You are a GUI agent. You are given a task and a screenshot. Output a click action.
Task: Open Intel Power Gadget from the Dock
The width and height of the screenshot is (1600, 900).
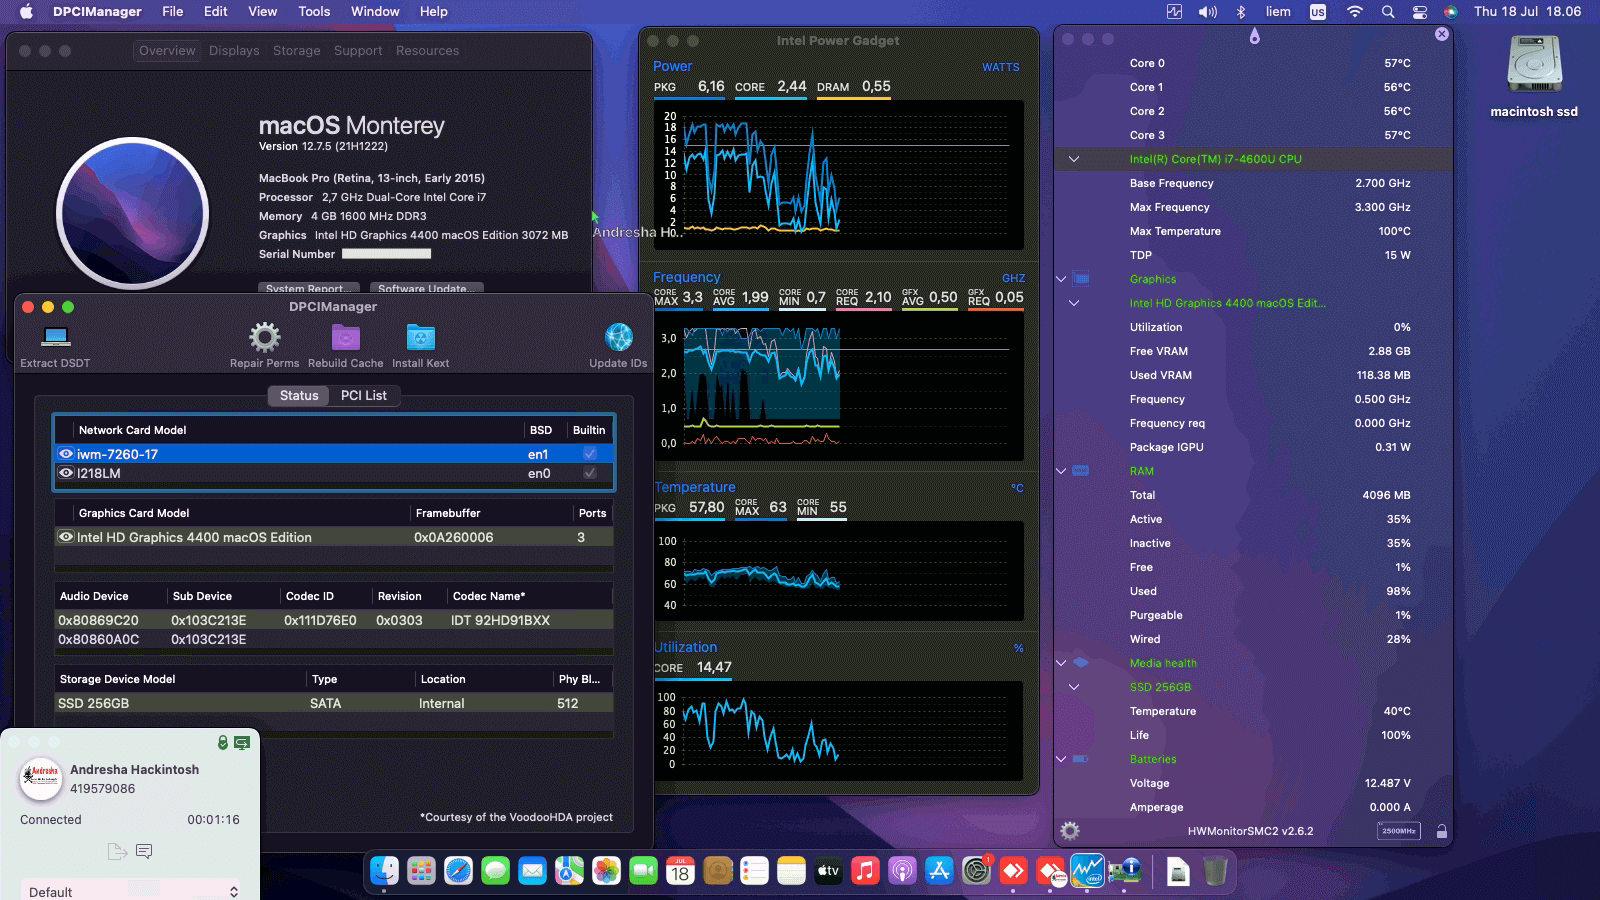click(x=1090, y=871)
